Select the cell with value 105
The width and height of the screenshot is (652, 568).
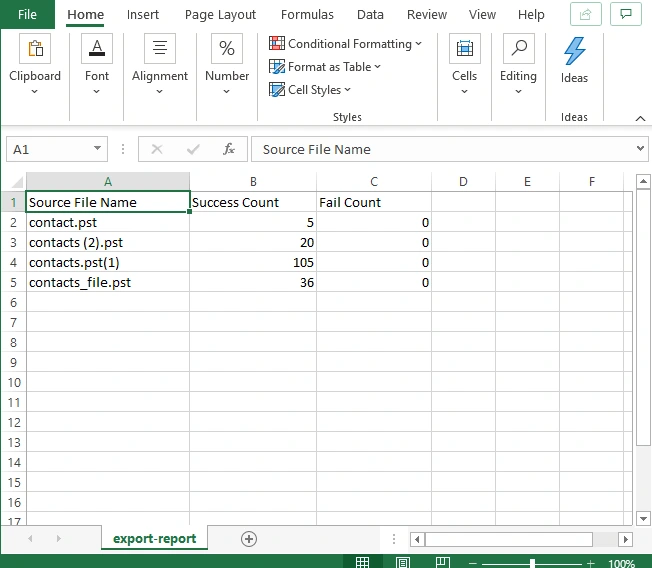253,262
